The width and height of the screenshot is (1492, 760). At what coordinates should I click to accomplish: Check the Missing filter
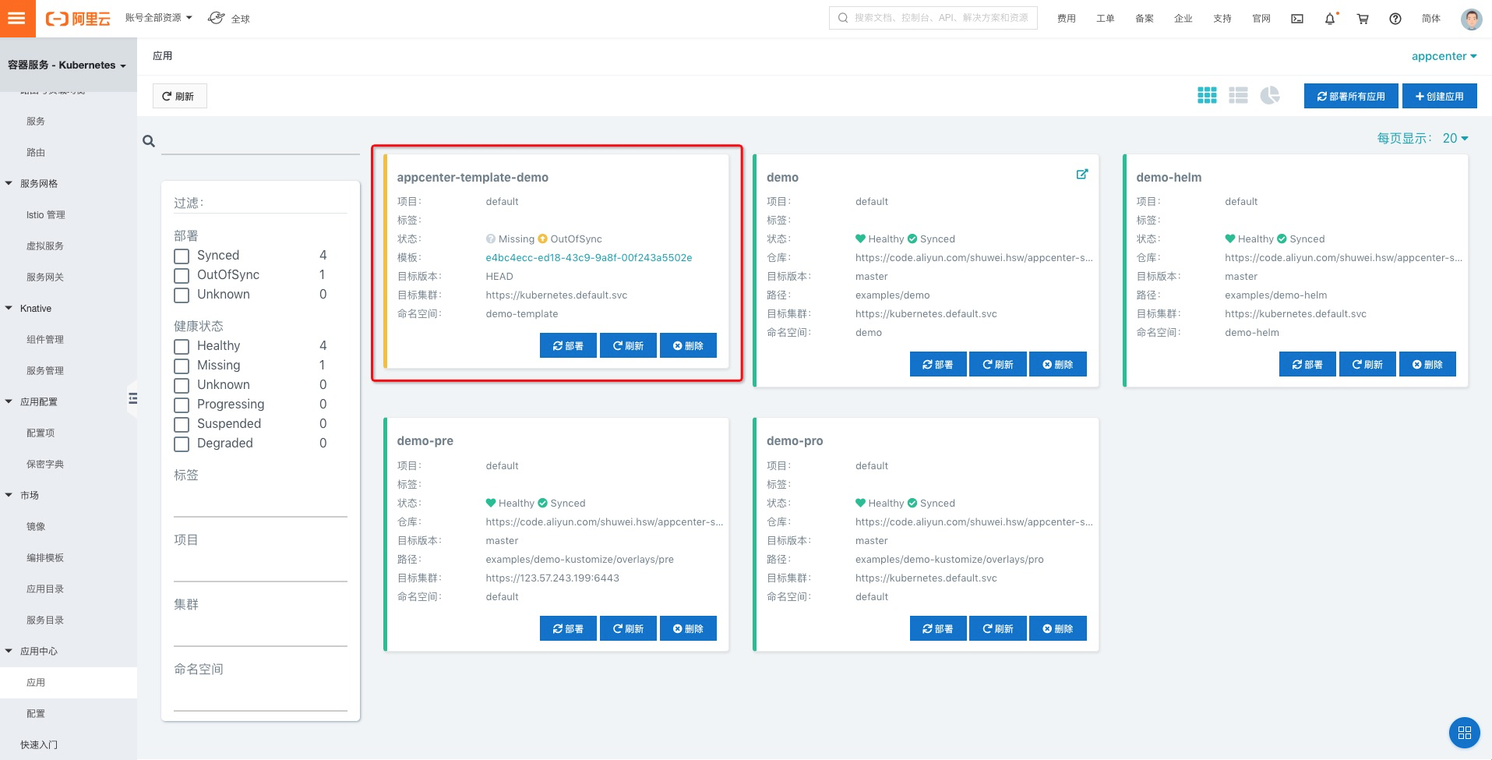pyautogui.click(x=182, y=366)
